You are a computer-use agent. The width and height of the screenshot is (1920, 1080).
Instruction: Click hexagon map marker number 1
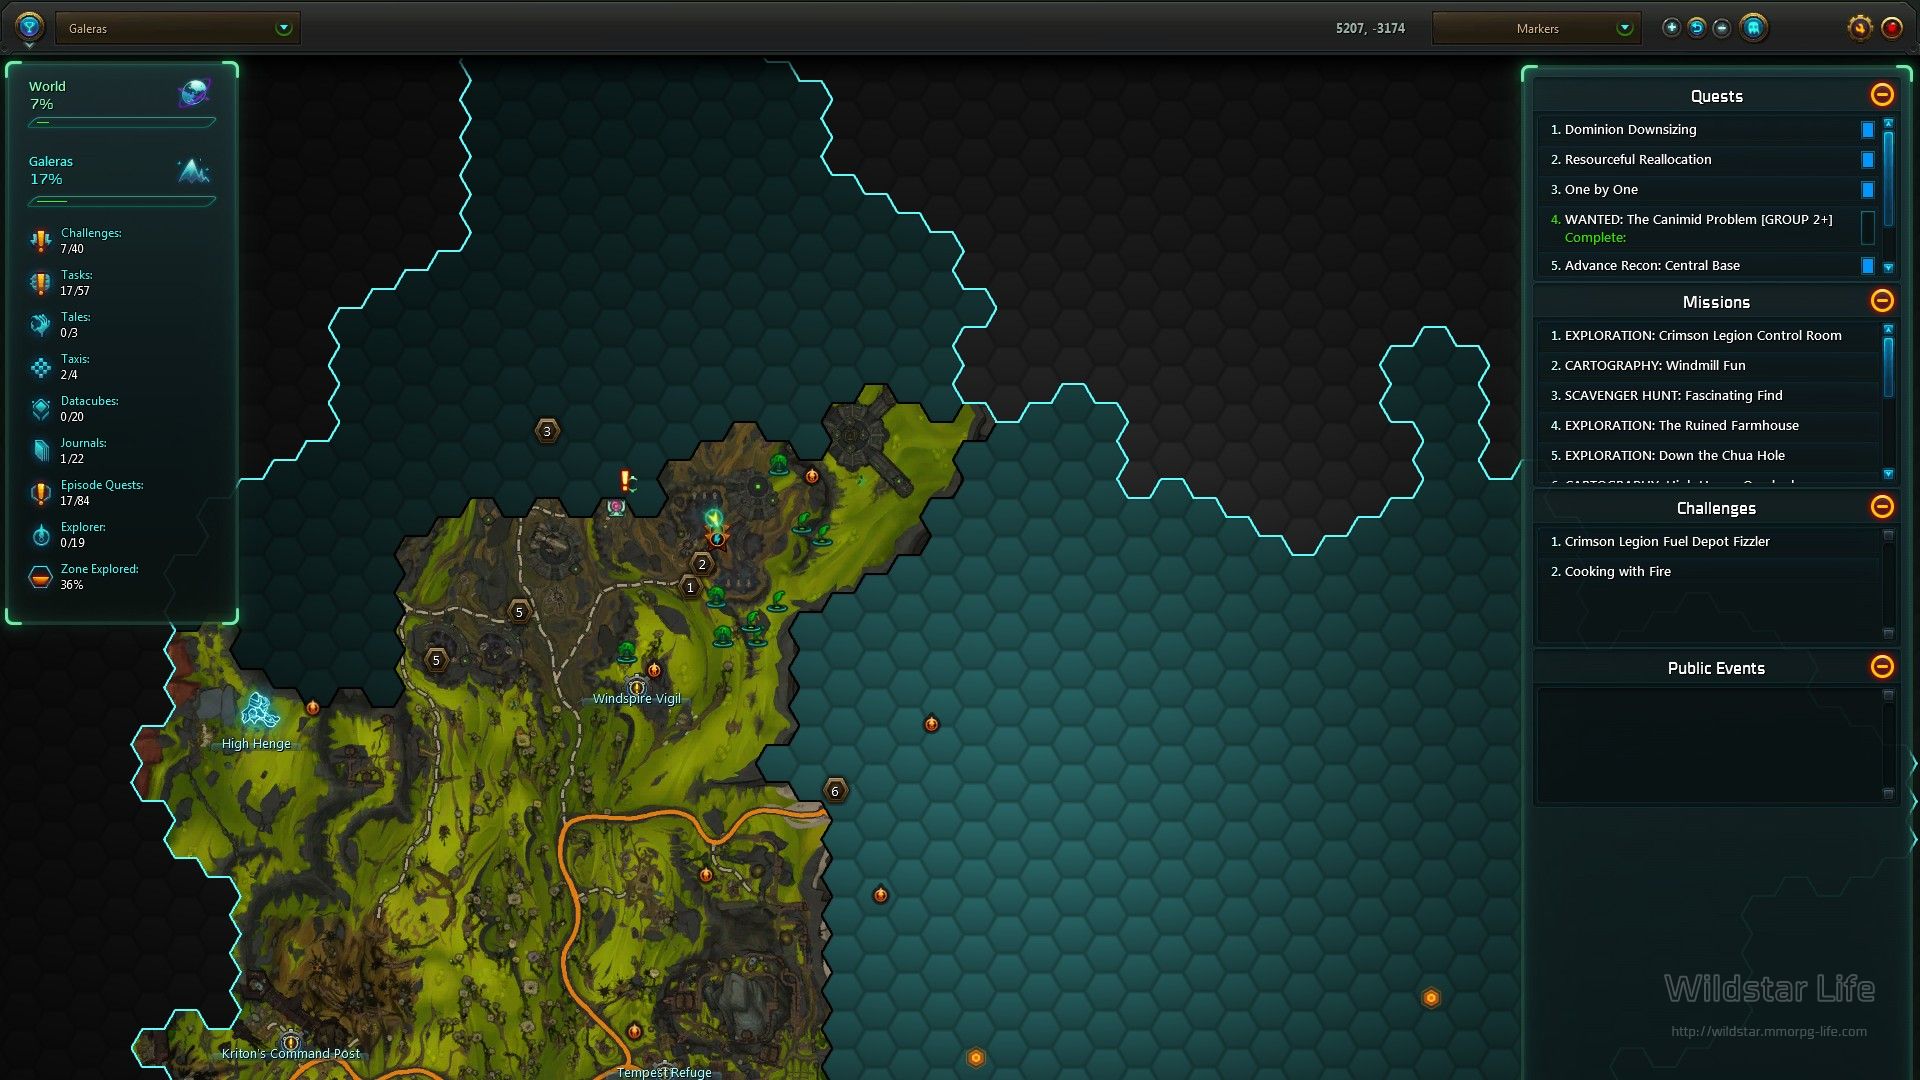(x=690, y=587)
